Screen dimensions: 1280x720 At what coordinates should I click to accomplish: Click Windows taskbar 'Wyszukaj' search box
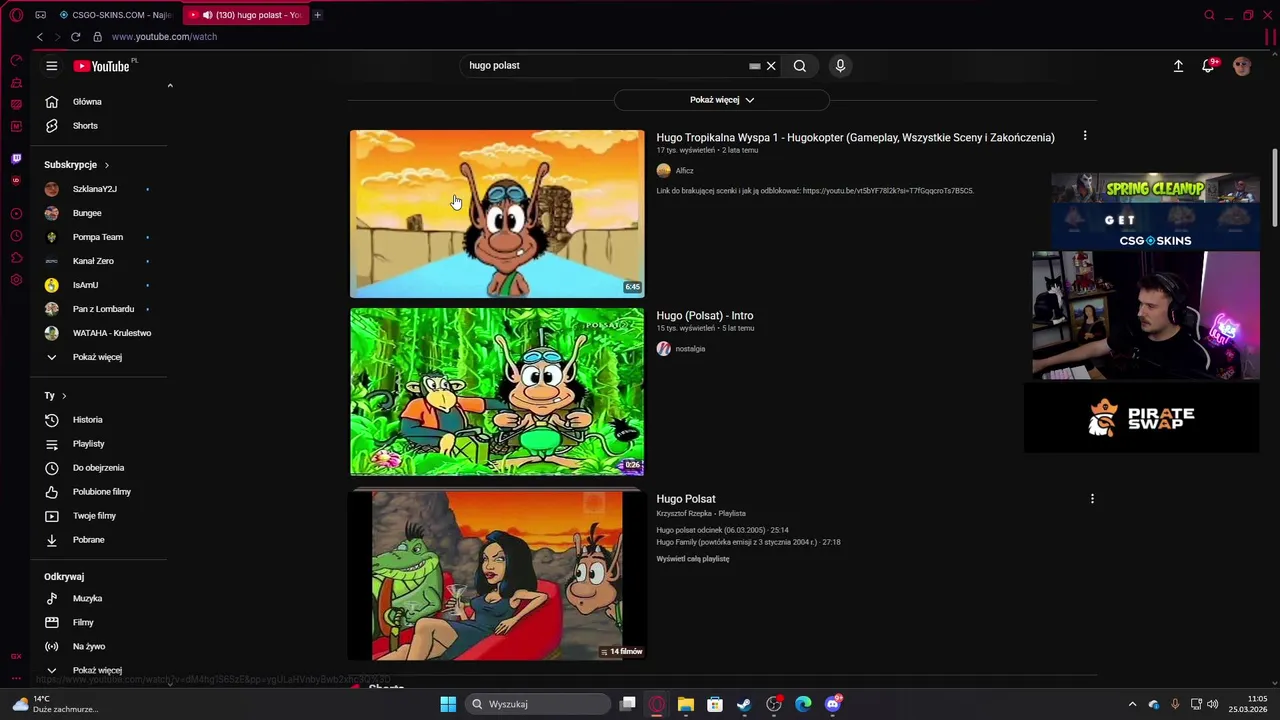[540, 704]
